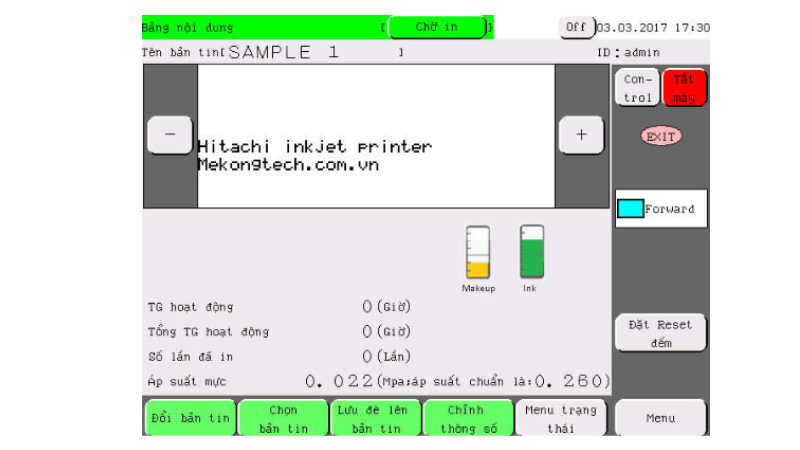
Task: Tap the plus button beside the print preview
Action: pos(581,135)
